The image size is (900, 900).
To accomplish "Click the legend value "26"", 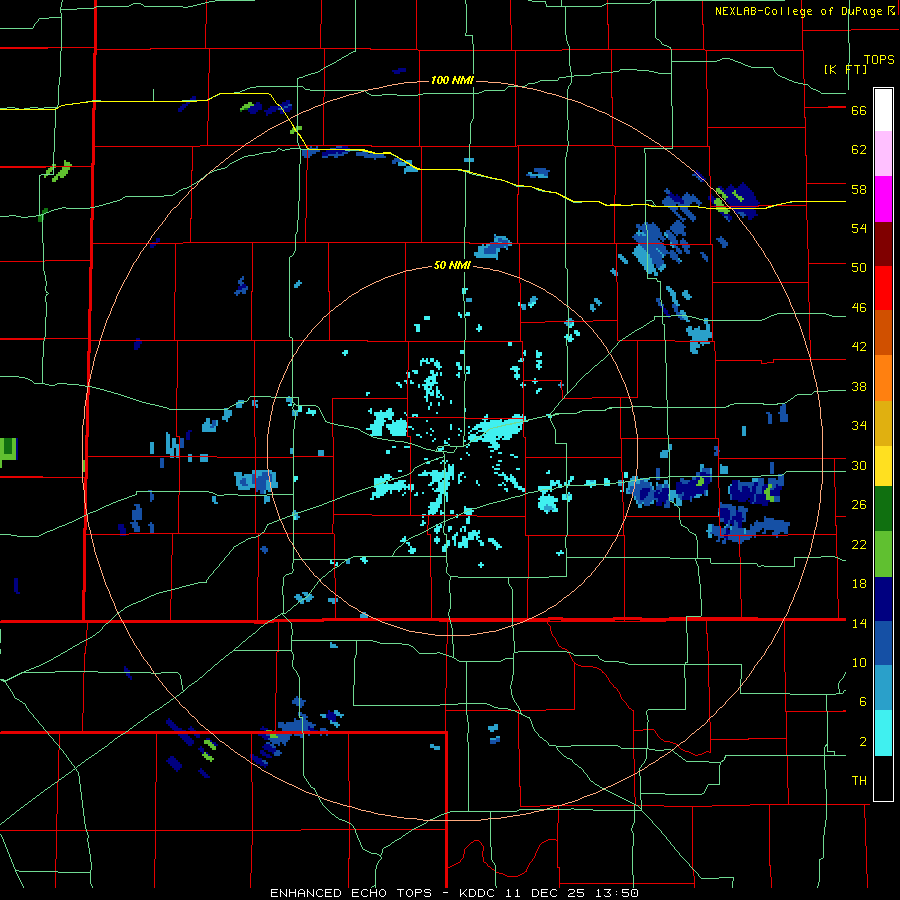I will [x=859, y=505].
